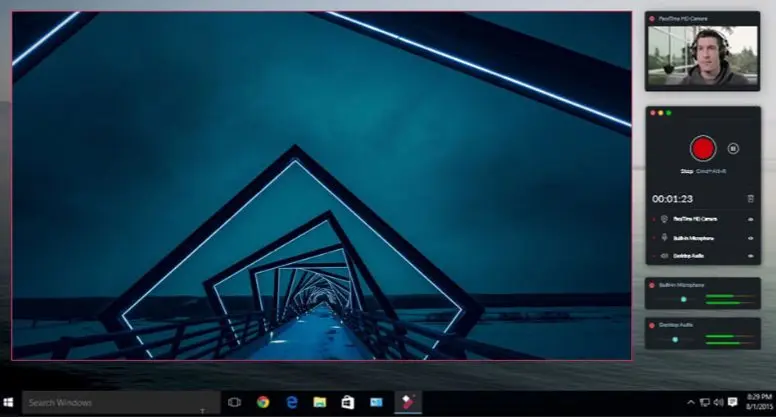776x417 pixels.
Task: Open Google Chrome from the taskbar
Action: [x=262, y=402]
